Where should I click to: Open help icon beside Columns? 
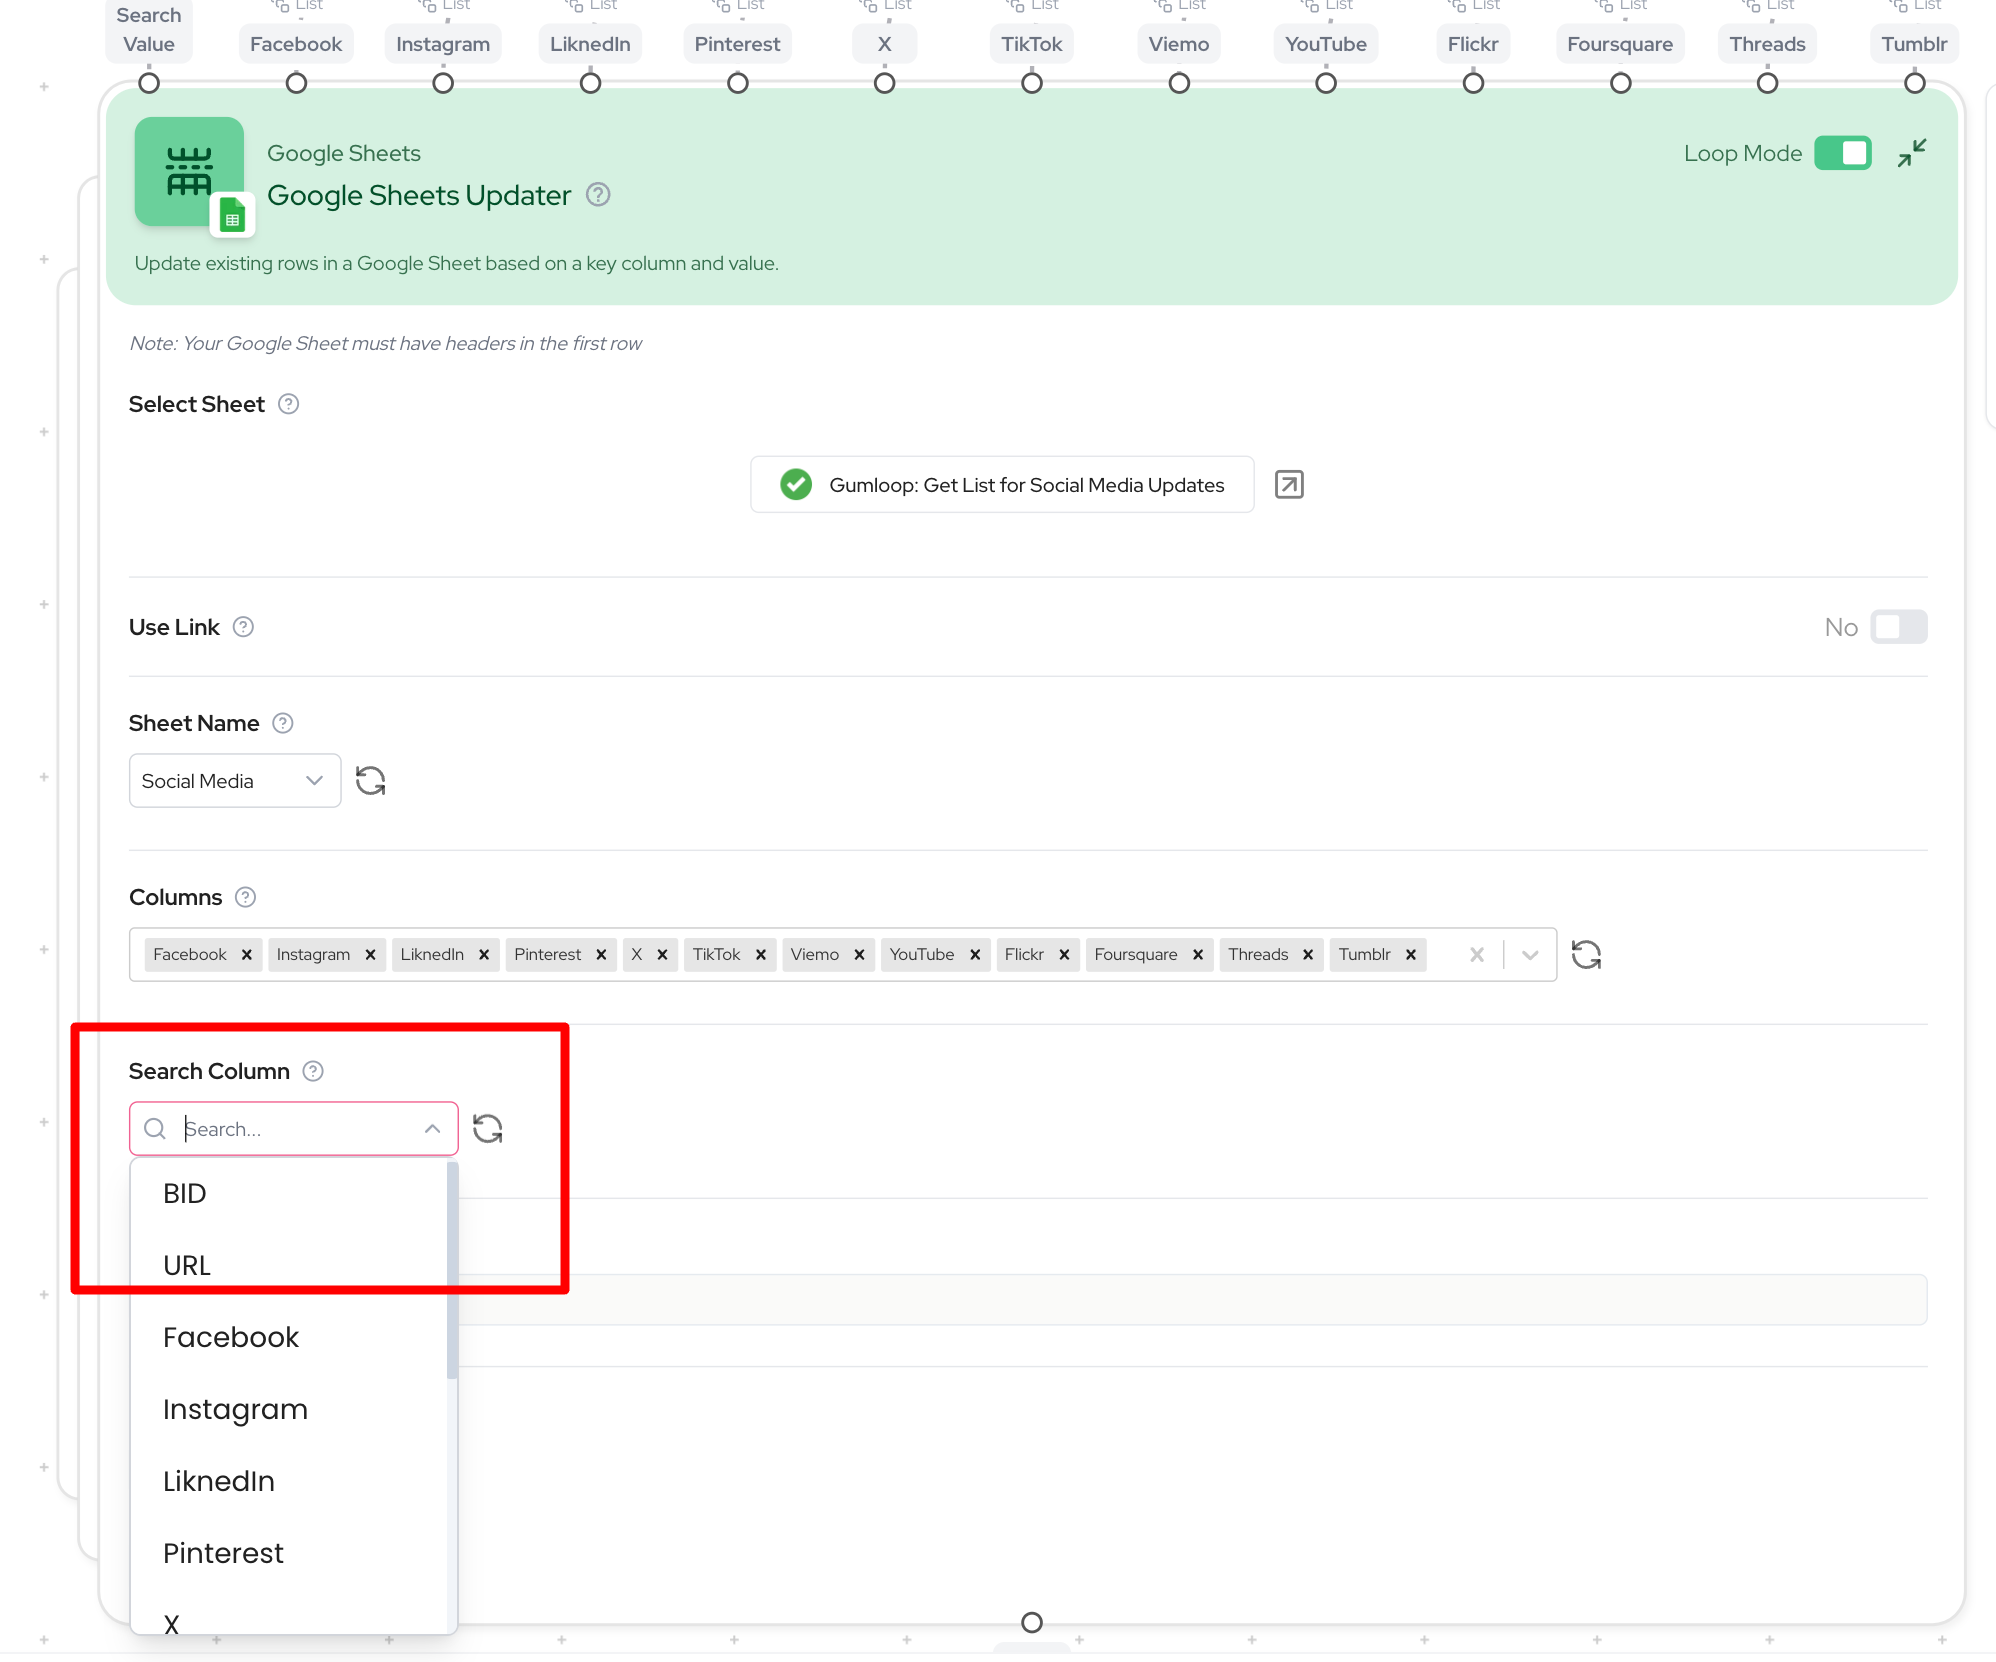245,897
